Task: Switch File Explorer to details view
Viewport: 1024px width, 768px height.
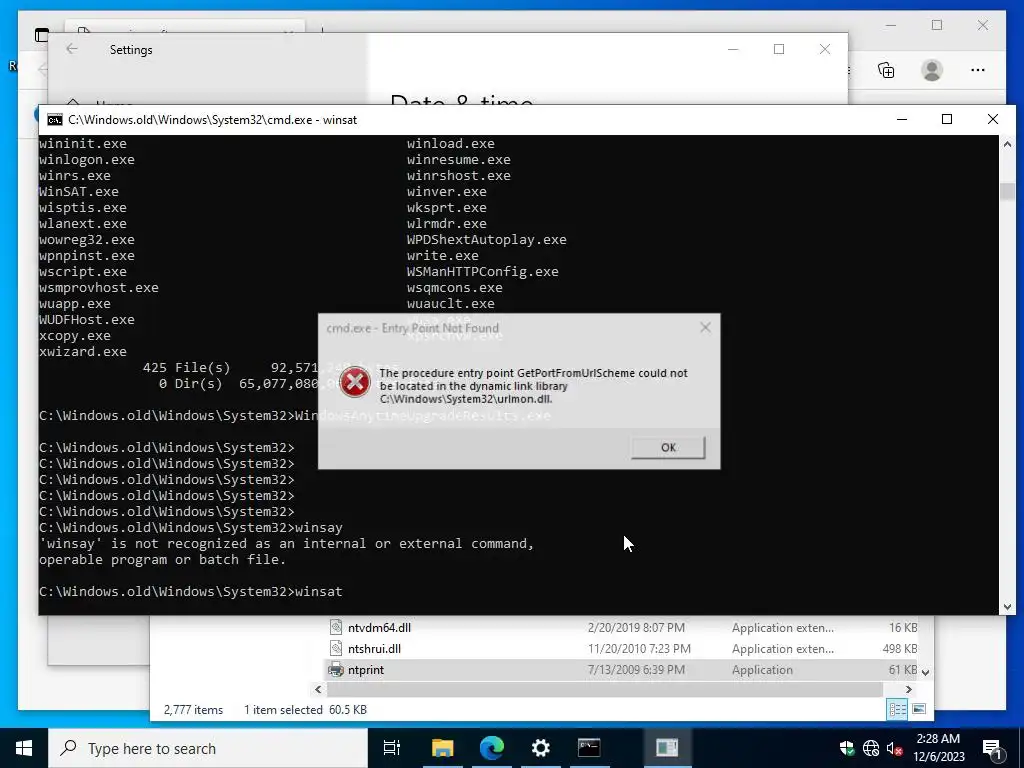Action: point(897,709)
